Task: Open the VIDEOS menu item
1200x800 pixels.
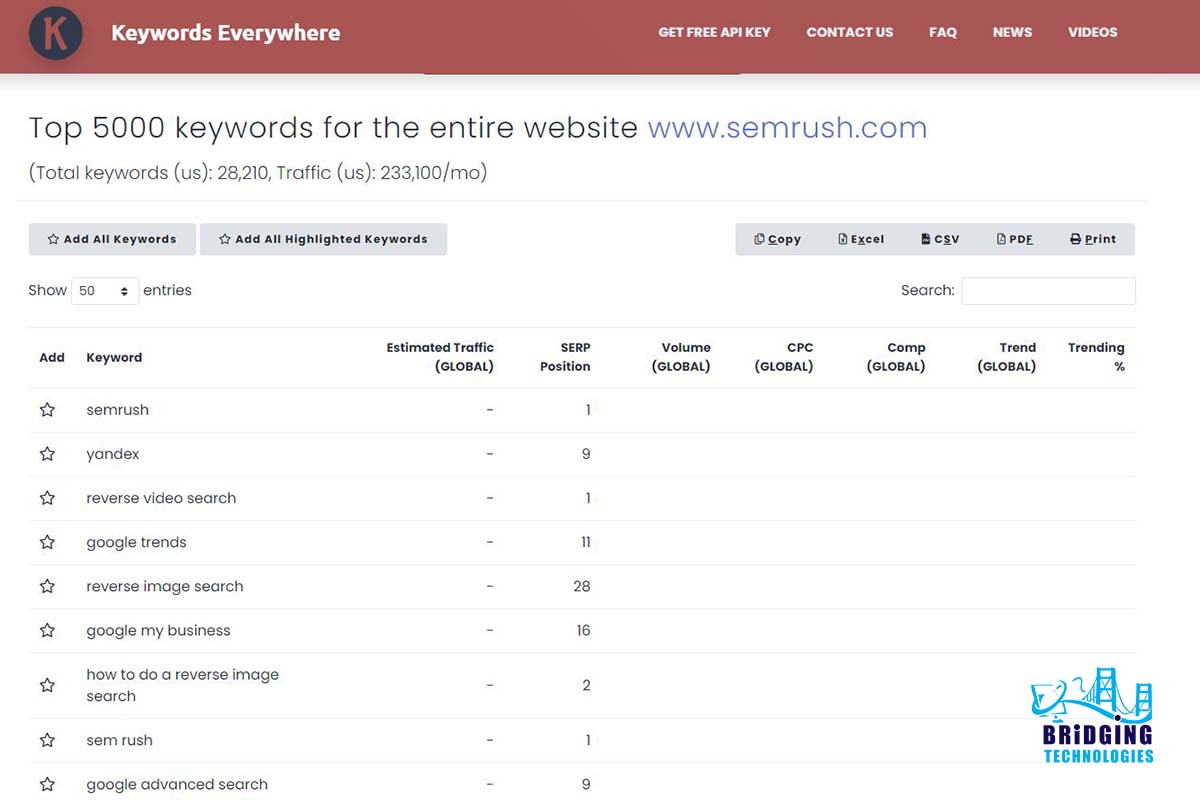Action: click(1092, 32)
